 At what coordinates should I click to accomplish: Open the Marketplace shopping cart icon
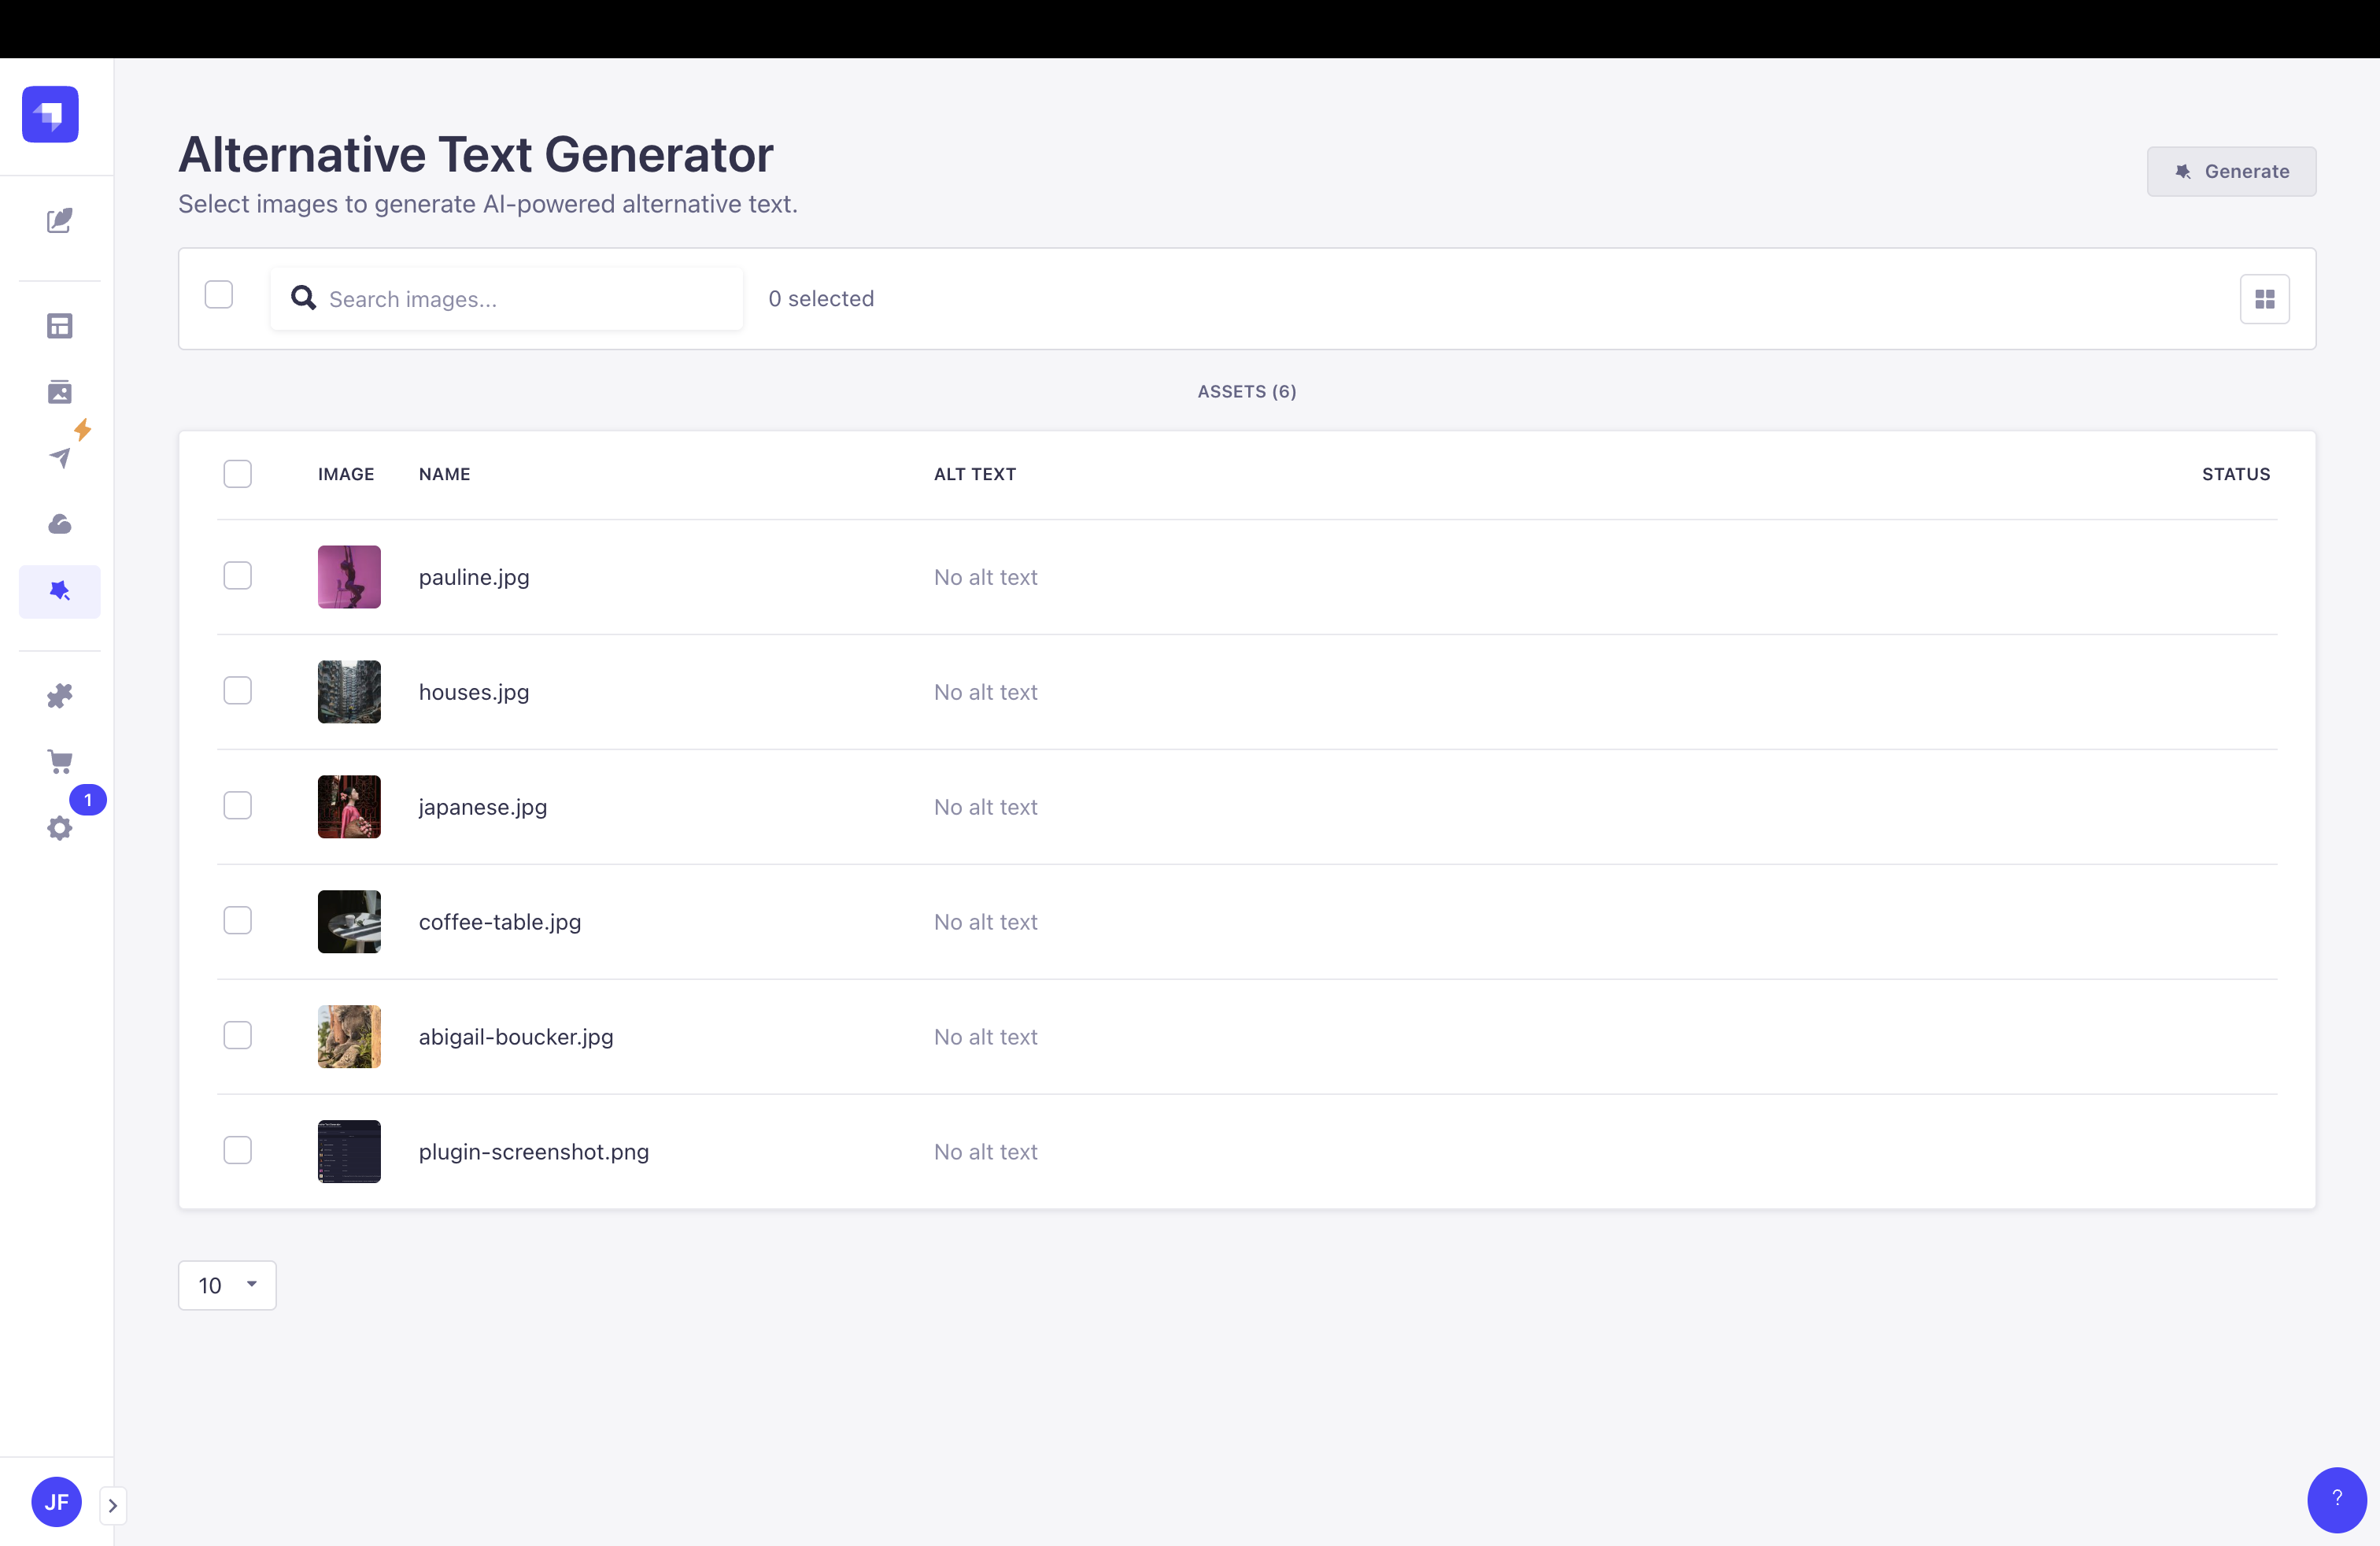click(59, 762)
